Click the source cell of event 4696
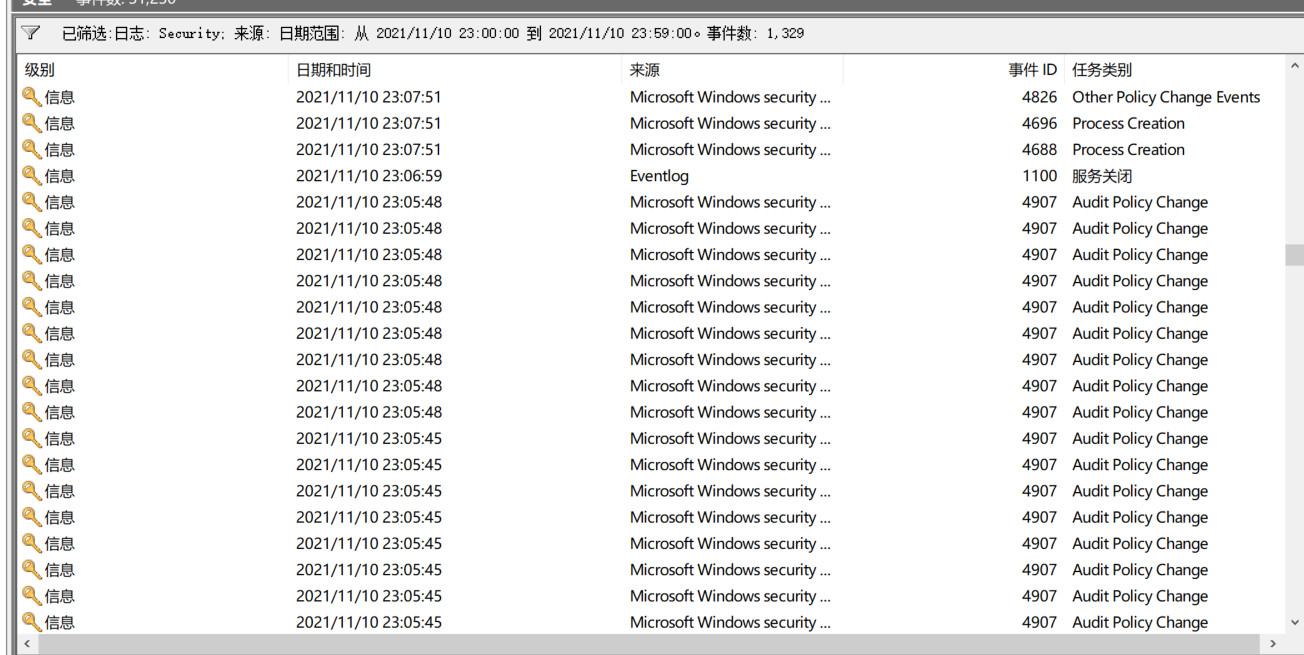 tap(730, 123)
